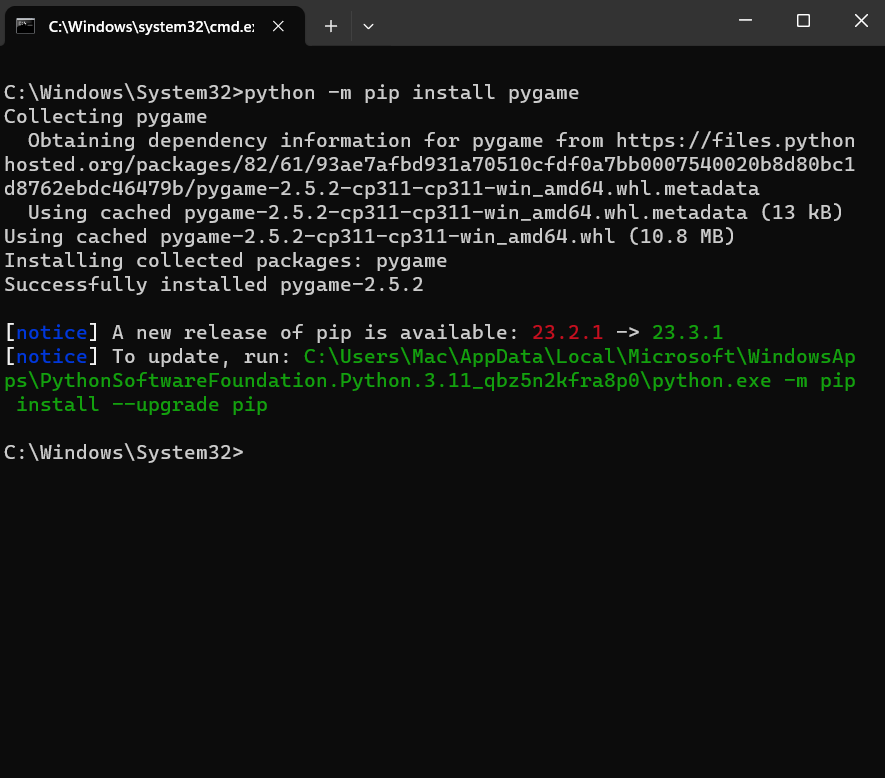Open a new terminal tab

pos(331,26)
